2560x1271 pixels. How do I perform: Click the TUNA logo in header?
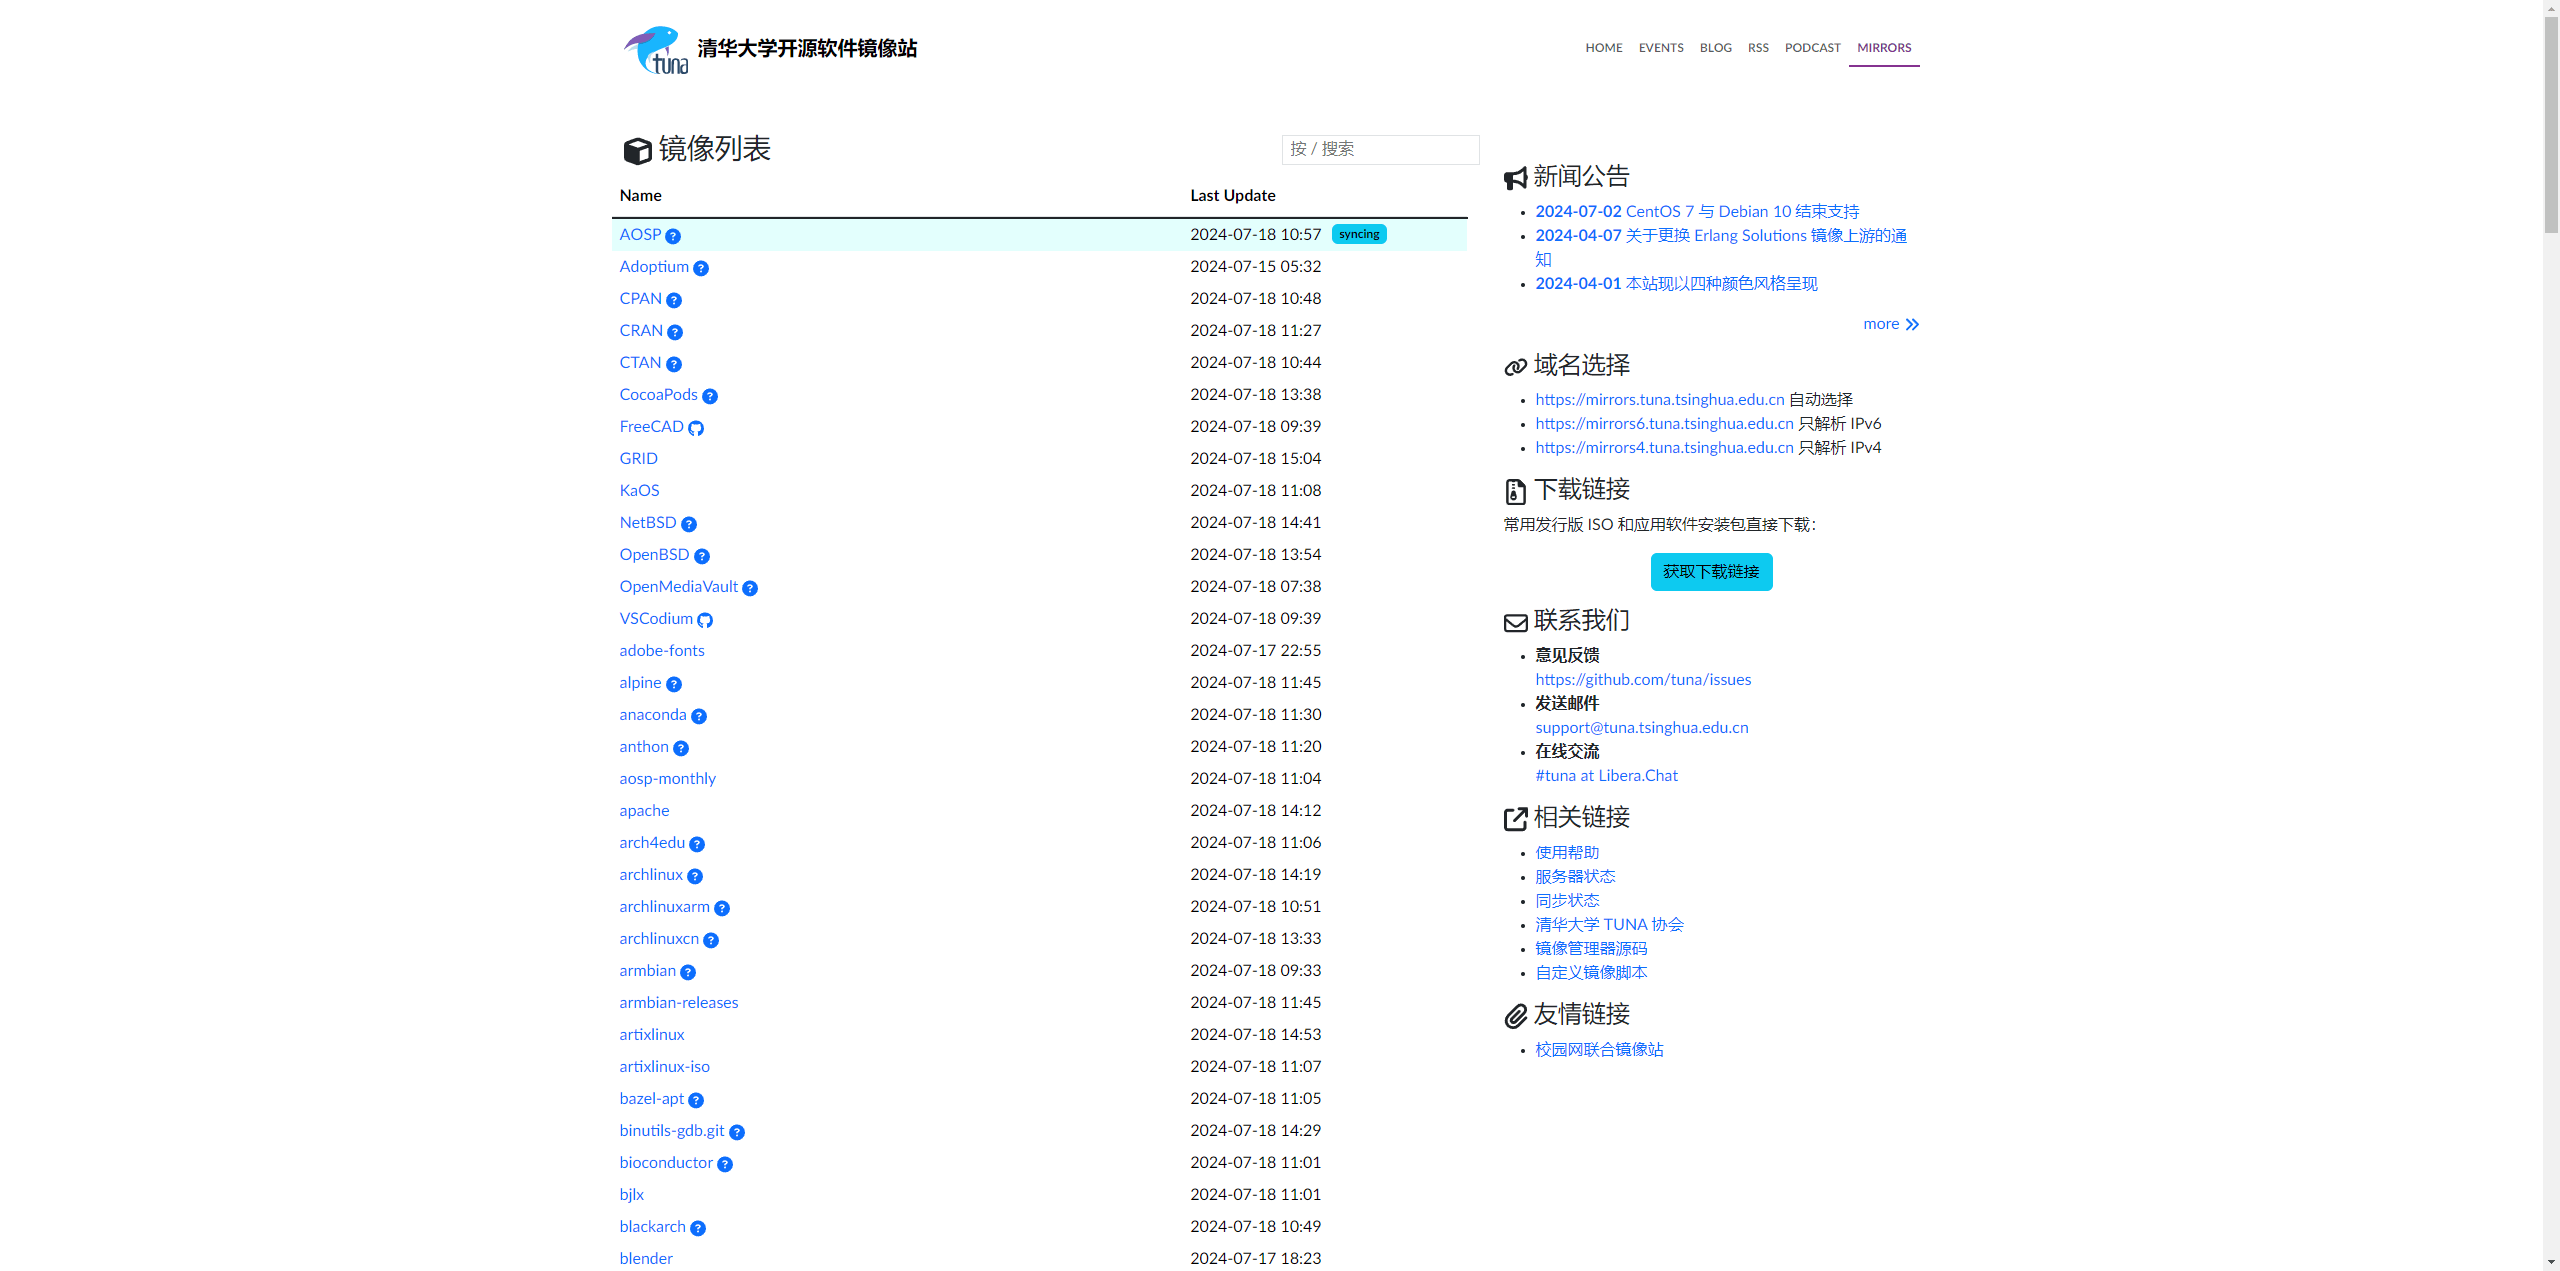(657, 50)
